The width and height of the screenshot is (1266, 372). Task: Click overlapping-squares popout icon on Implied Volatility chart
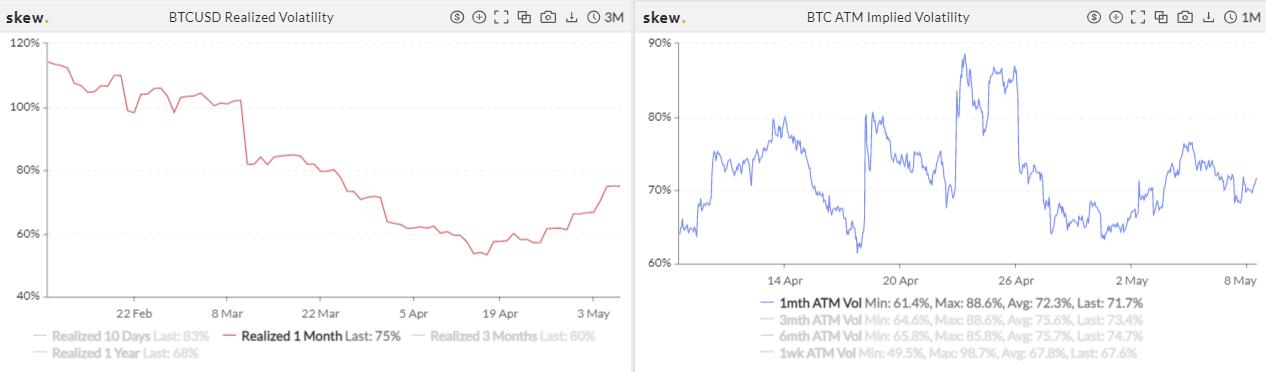pos(1161,17)
